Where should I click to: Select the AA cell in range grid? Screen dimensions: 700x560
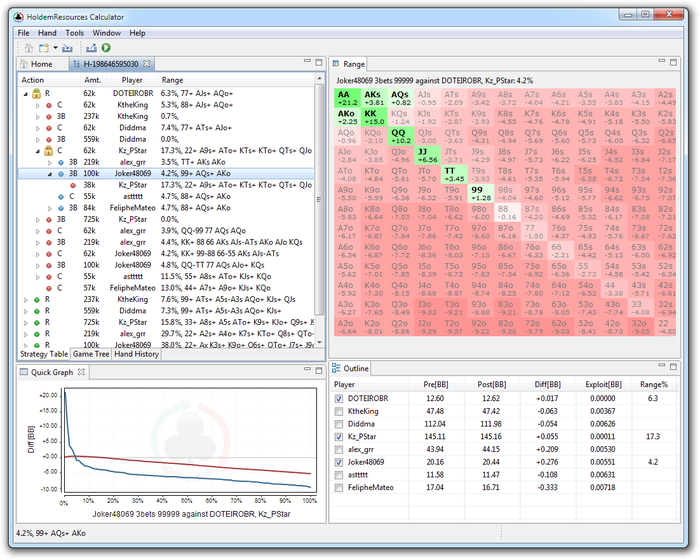[347, 98]
